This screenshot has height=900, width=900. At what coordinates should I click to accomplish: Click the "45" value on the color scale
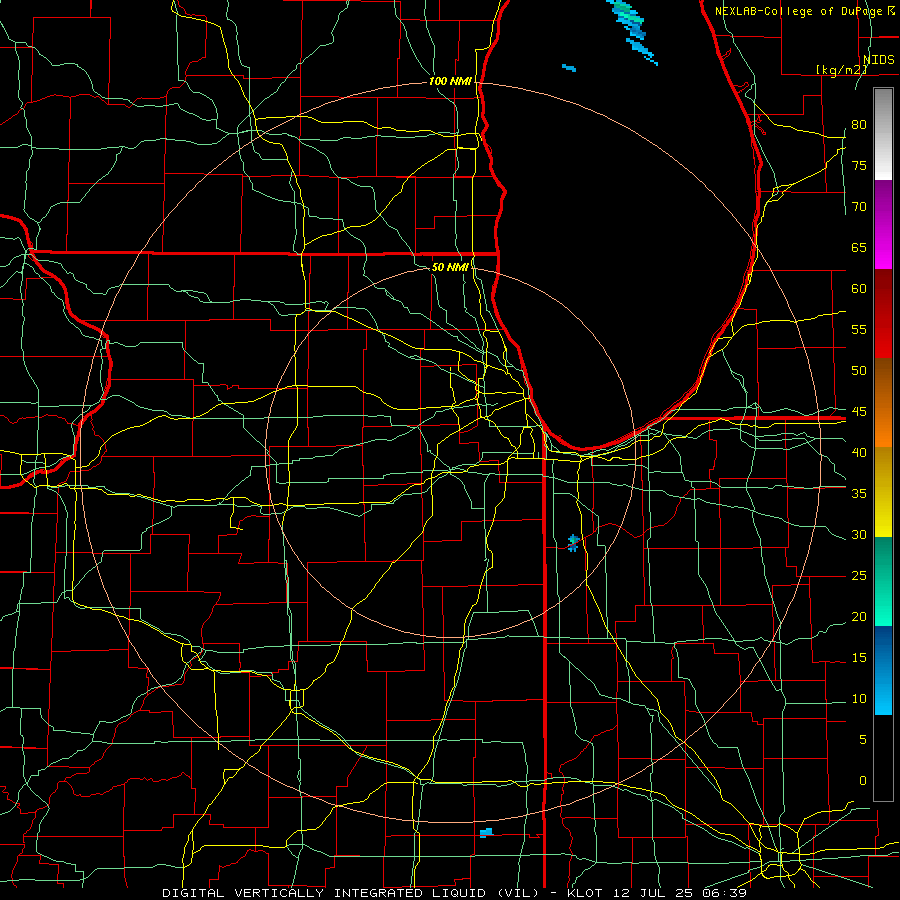[x=859, y=412]
